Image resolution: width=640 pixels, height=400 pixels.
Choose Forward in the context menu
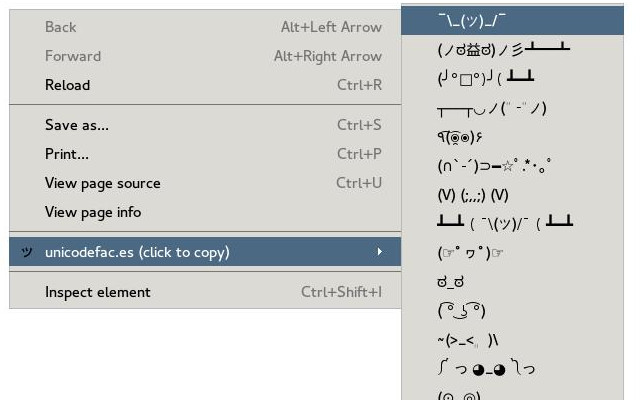[x=205, y=56]
